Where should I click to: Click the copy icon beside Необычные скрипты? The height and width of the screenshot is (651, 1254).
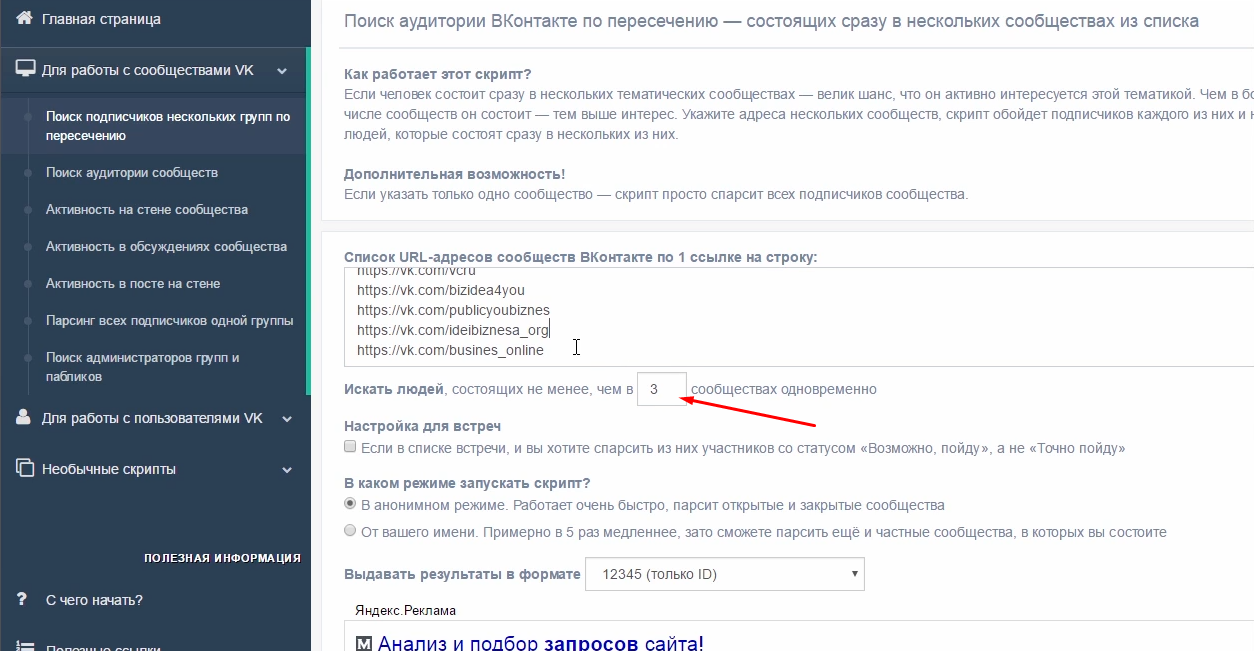(25, 468)
